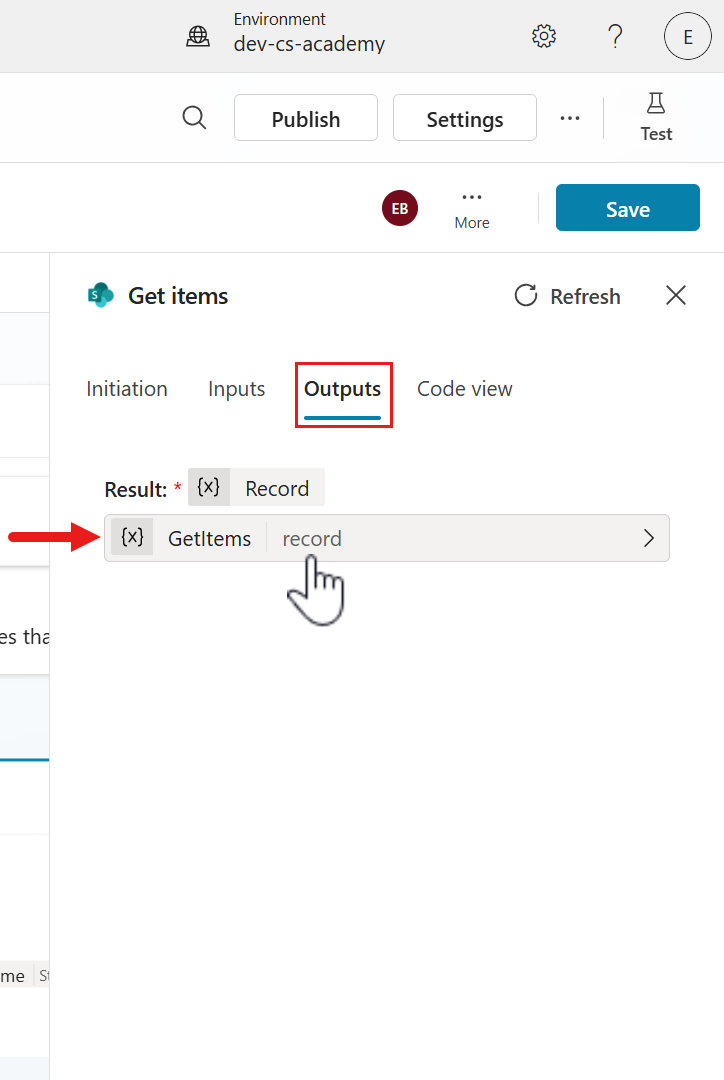Expand the GetItems record chevron
This screenshot has width=724, height=1080.
point(648,538)
